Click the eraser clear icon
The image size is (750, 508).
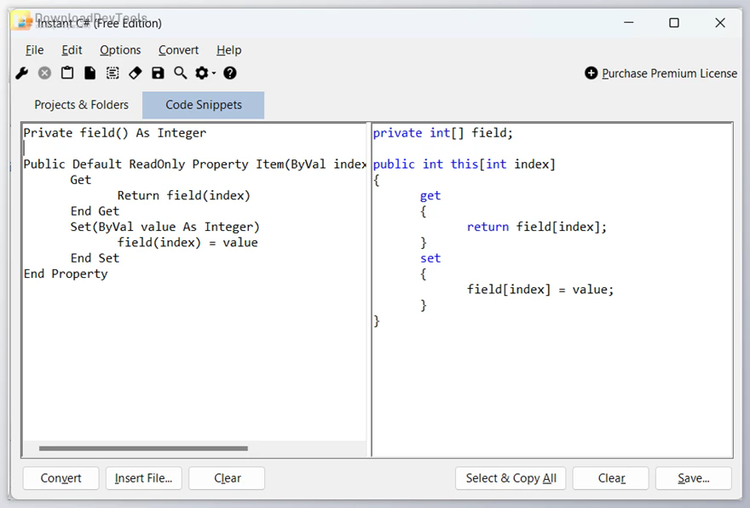(135, 73)
